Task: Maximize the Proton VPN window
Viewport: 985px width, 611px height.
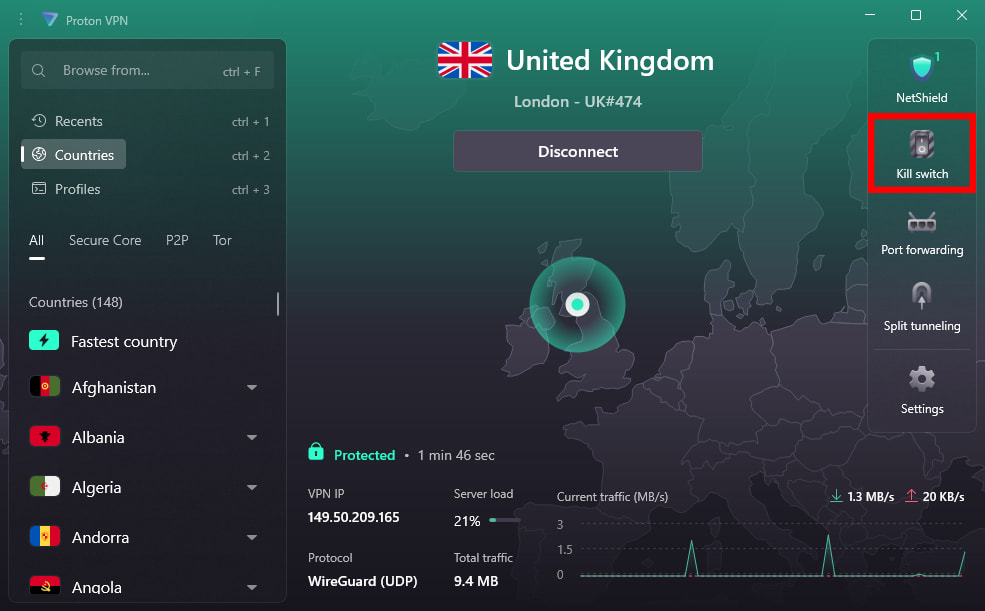Action: (916, 15)
